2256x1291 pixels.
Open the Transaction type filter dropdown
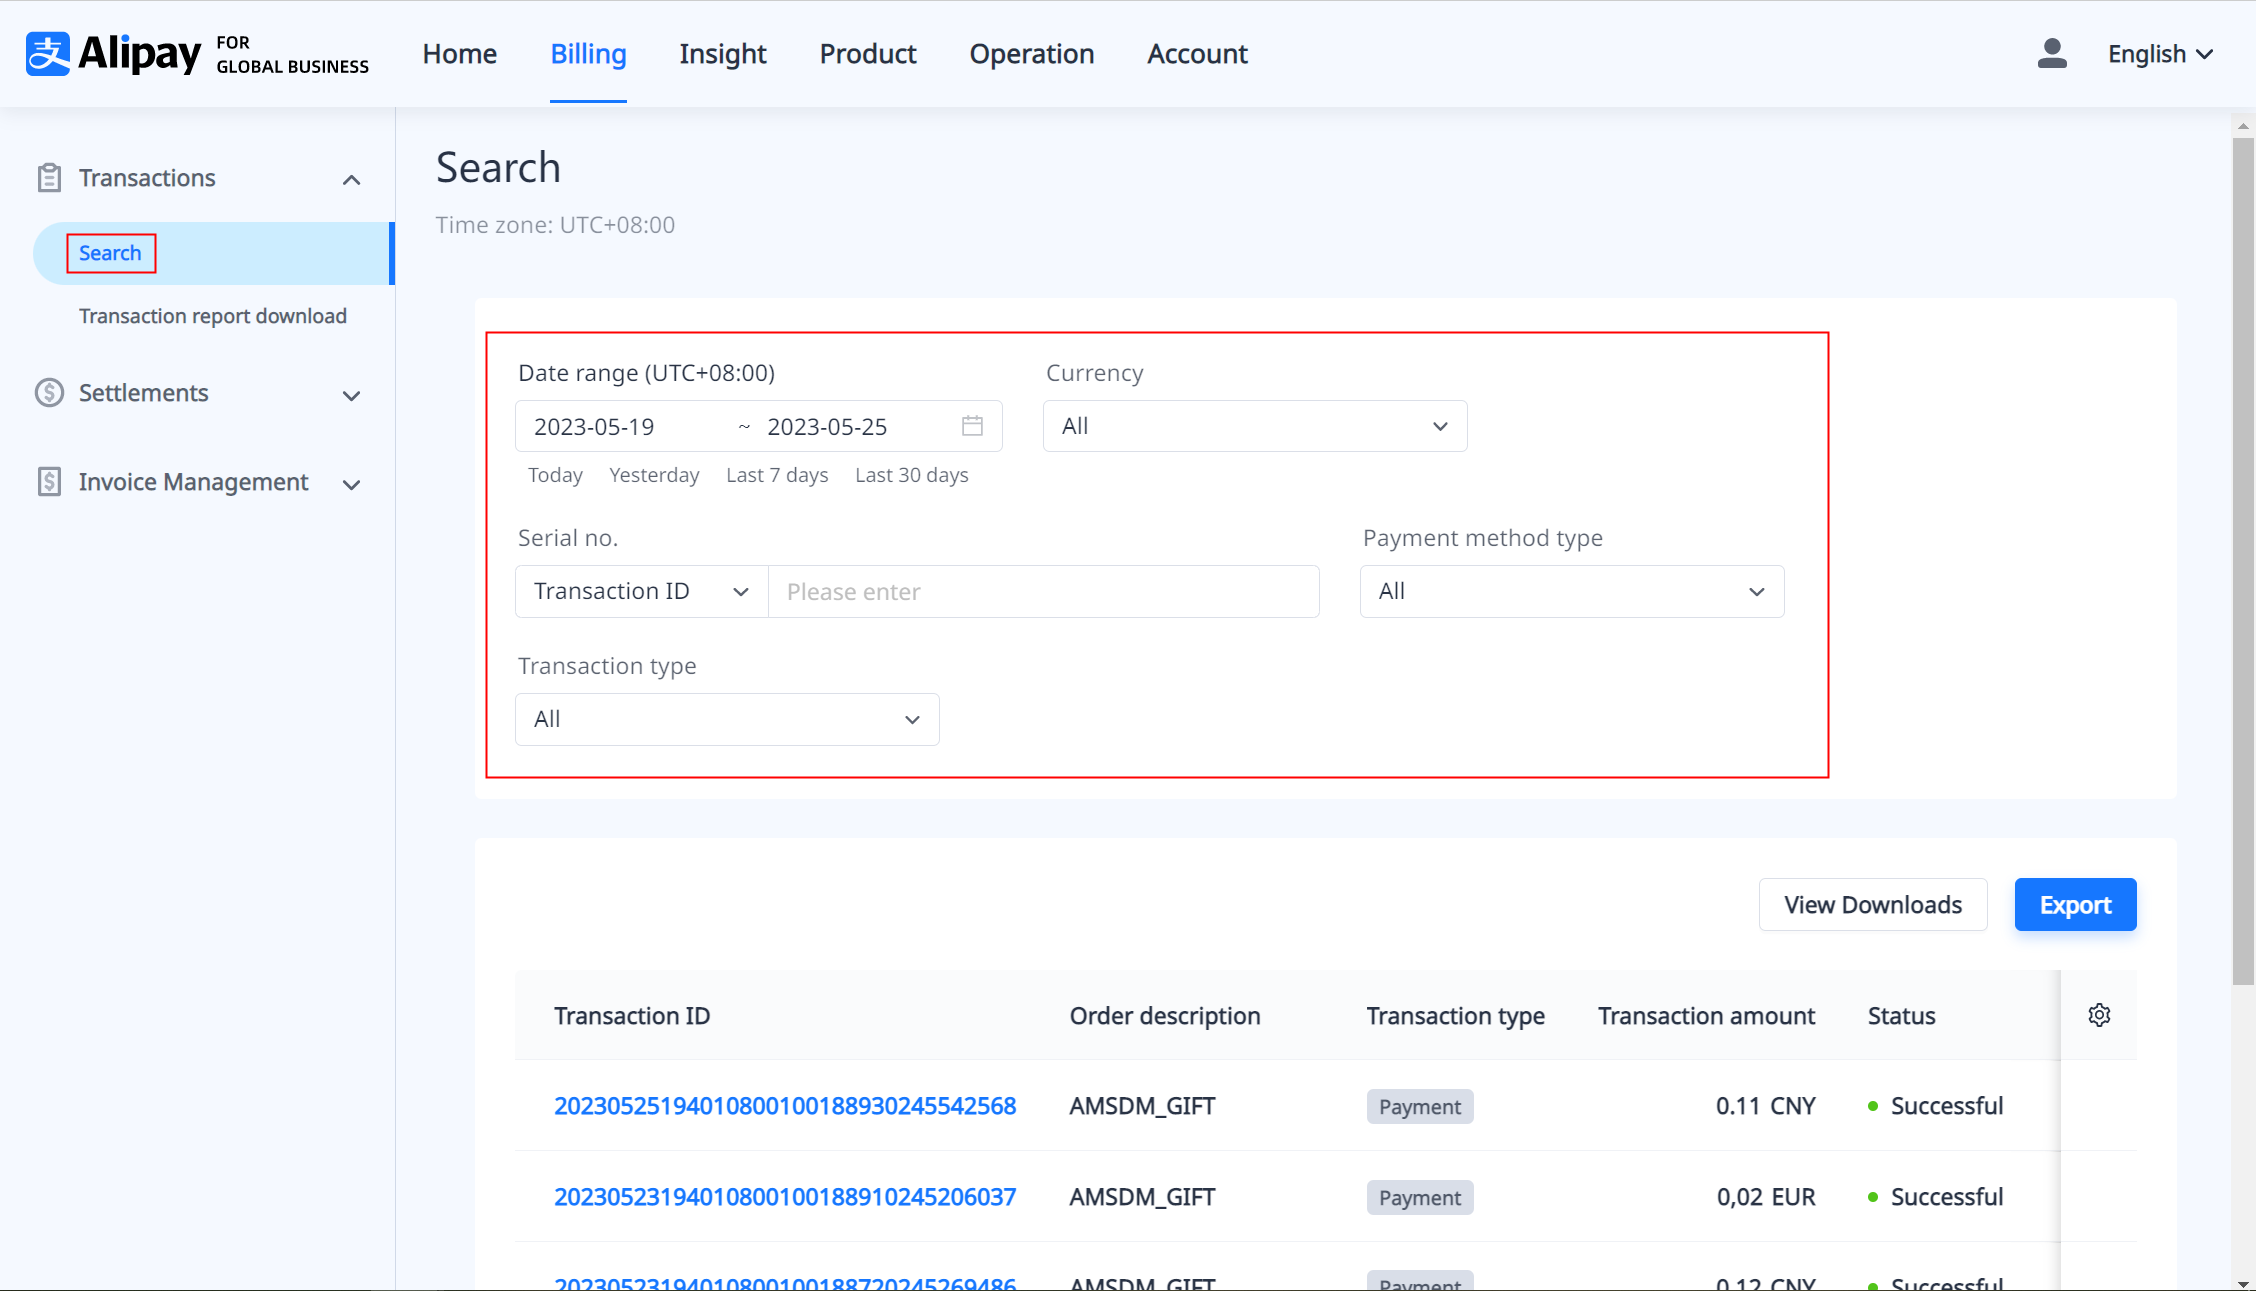(726, 719)
